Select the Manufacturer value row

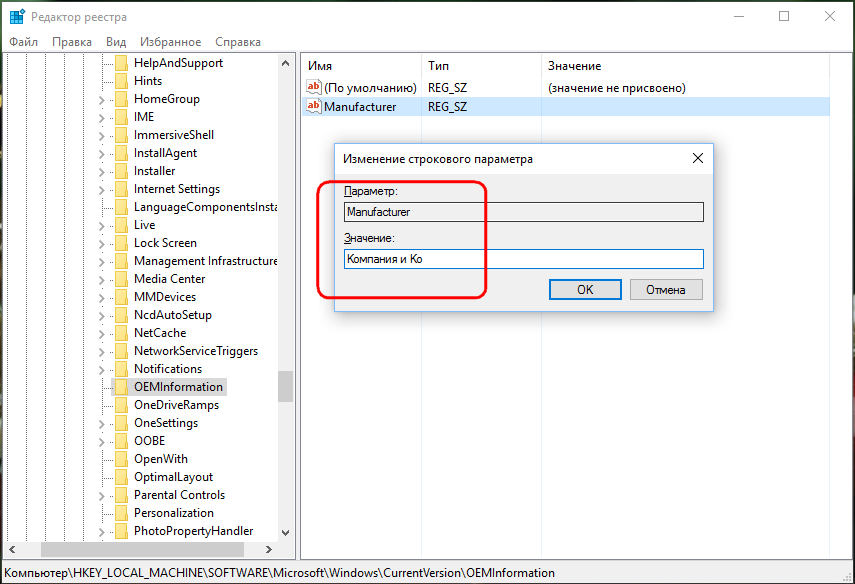(565, 107)
